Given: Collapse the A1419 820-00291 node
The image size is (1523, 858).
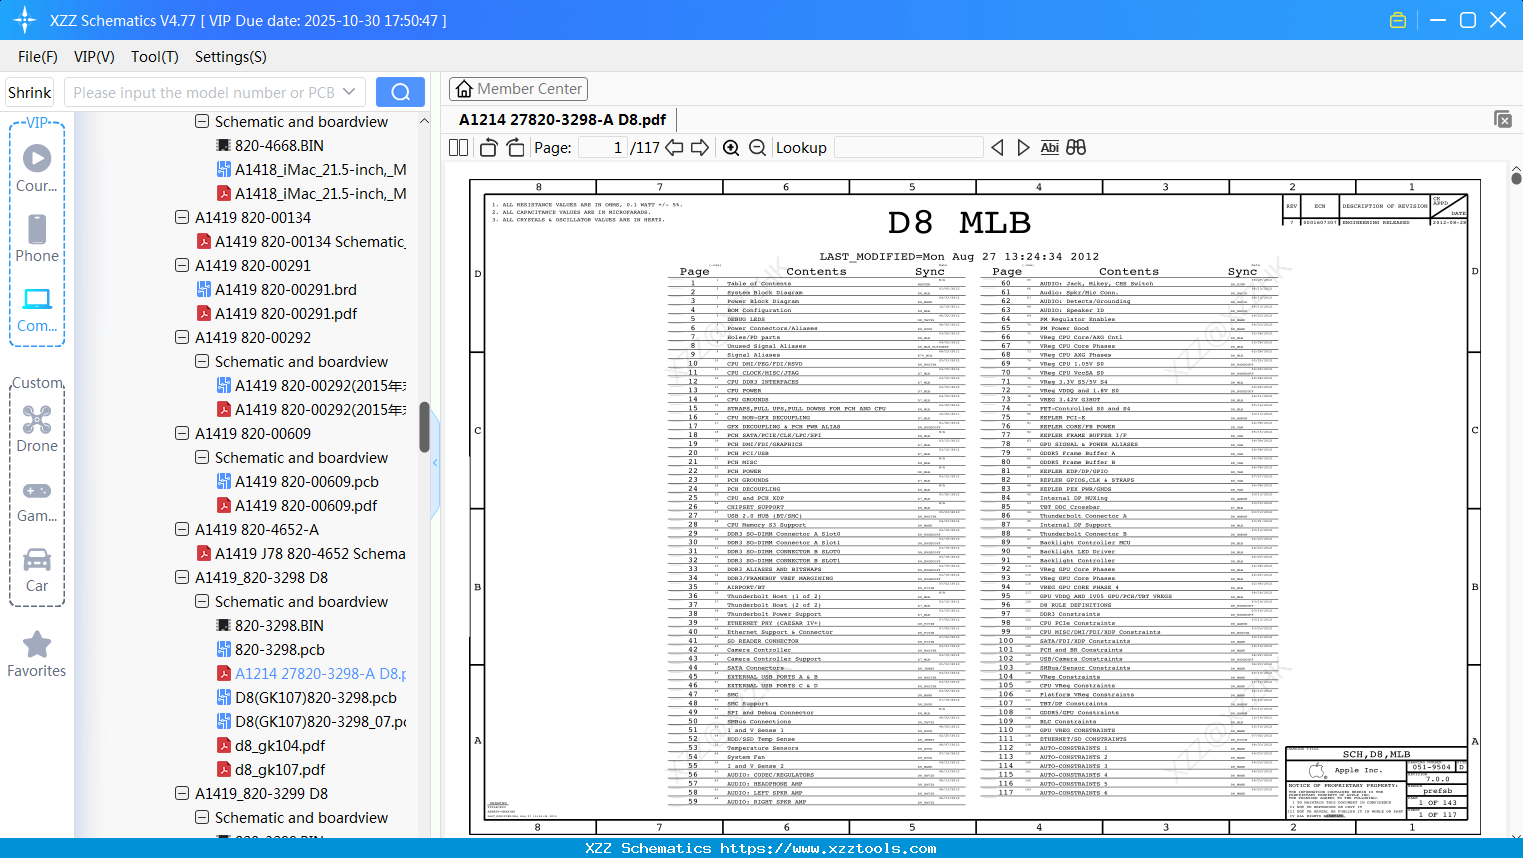Looking at the screenshot, I should pos(182,266).
